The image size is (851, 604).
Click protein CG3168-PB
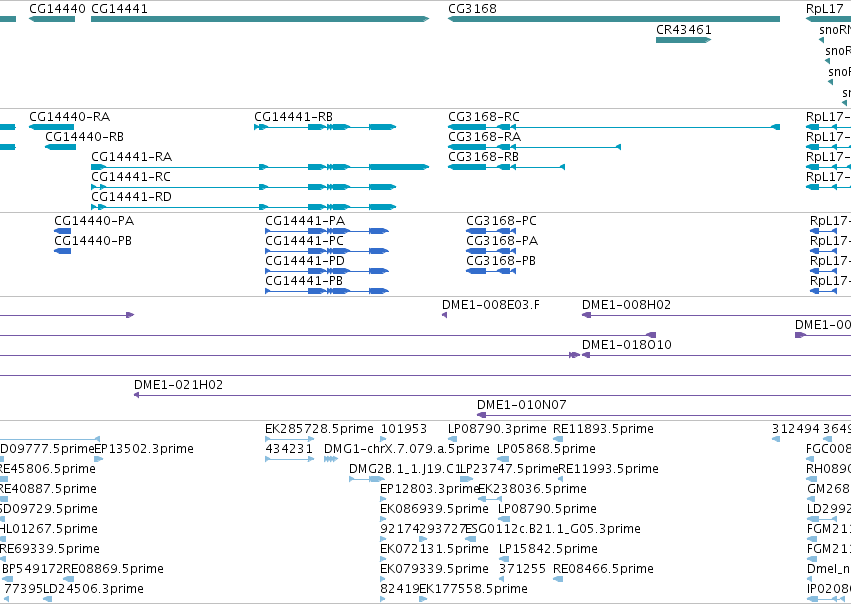tap(501, 260)
